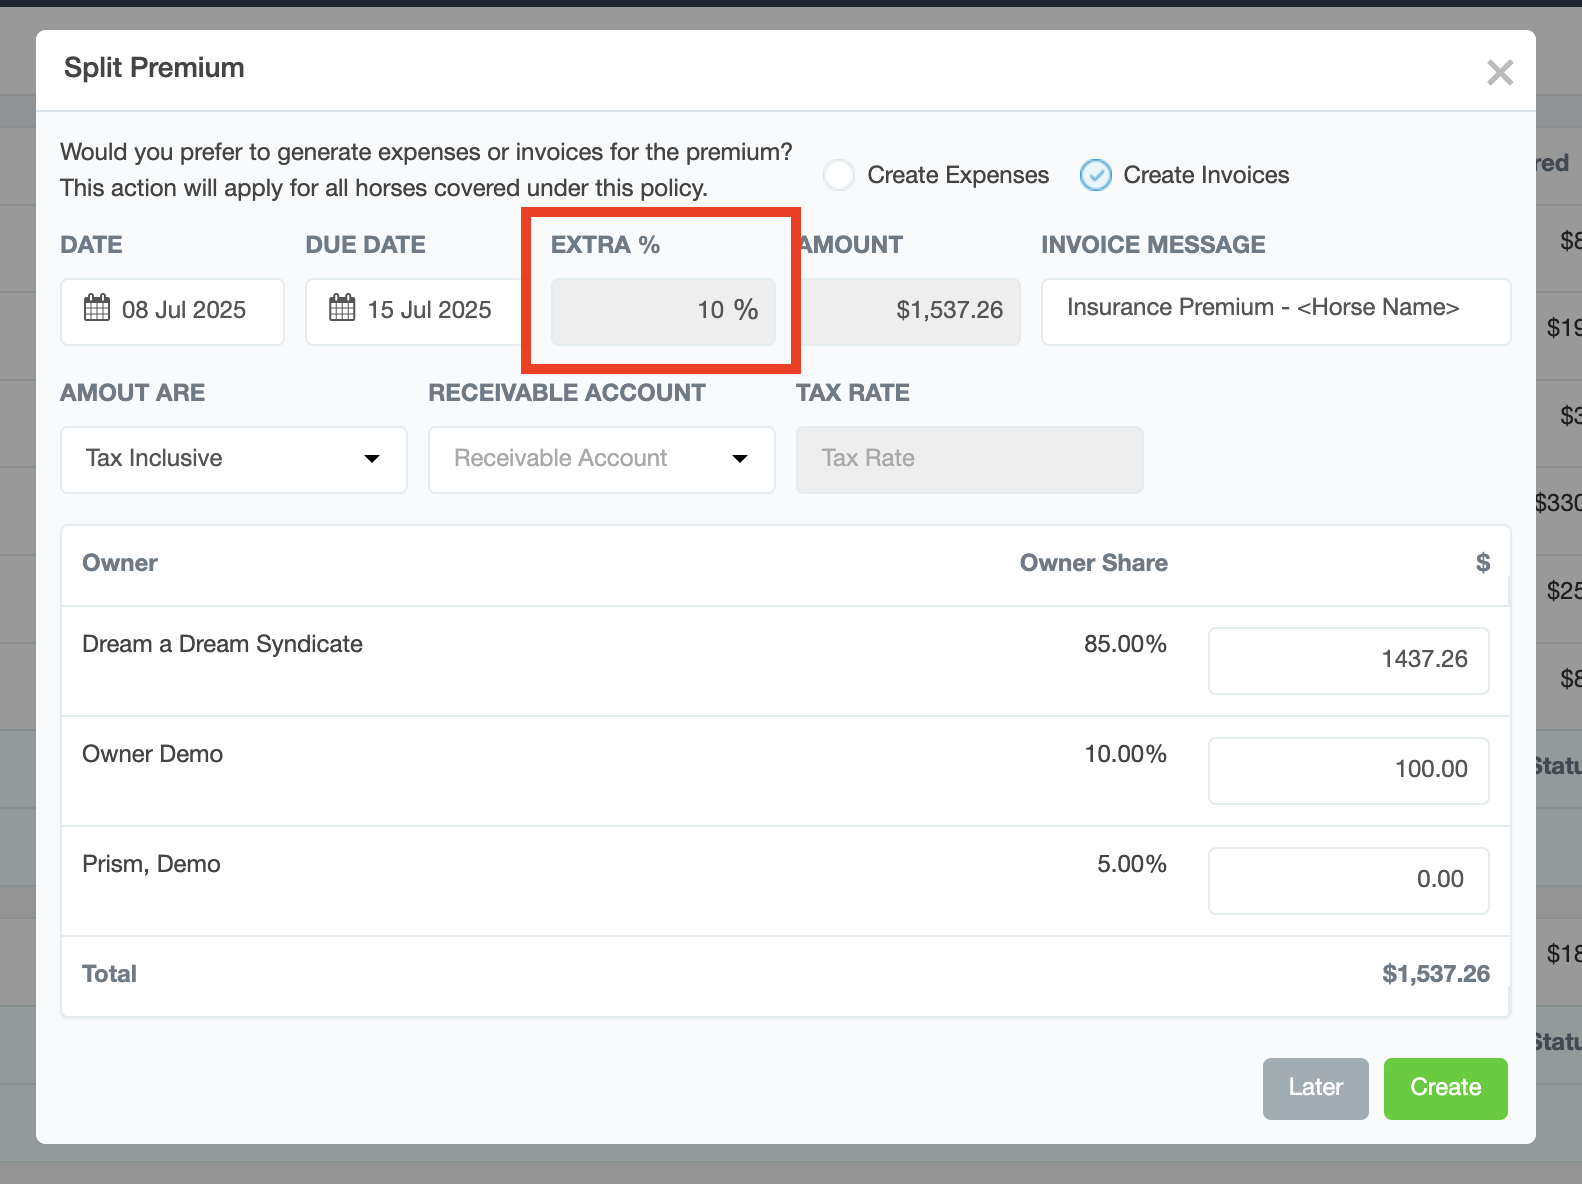Close the Split Premium dialog
Image resolution: width=1582 pixels, height=1184 pixels.
[1499, 72]
